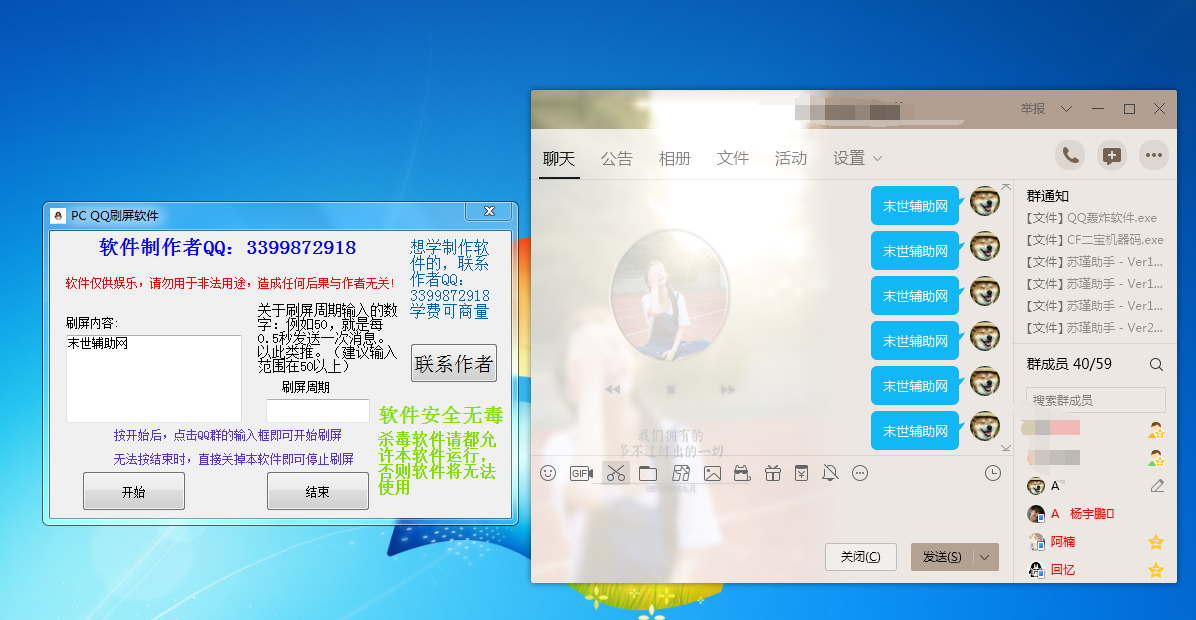The image size is (1196, 620).
Task: Click the music player previous track button
Action: [612, 390]
